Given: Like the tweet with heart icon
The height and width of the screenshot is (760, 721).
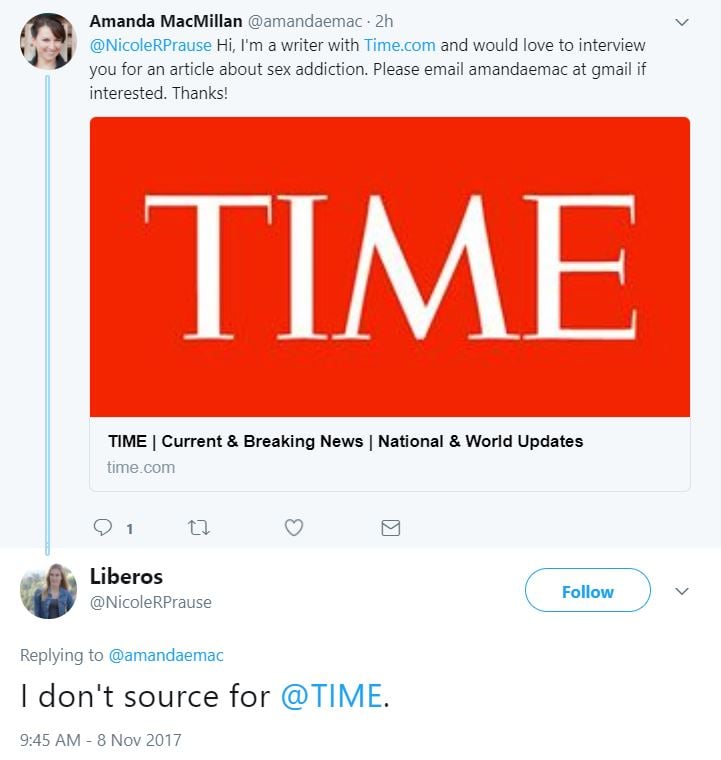Looking at the screenshot, I should [x=294, y=527].
